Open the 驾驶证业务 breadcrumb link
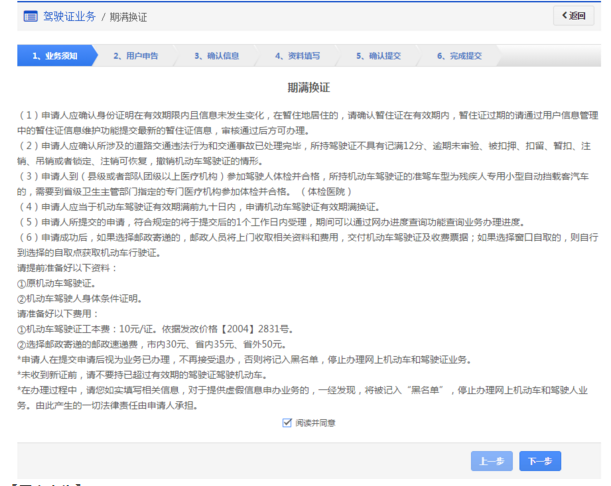The width and height of the screenshot is (611, 486). pos(70,18)
